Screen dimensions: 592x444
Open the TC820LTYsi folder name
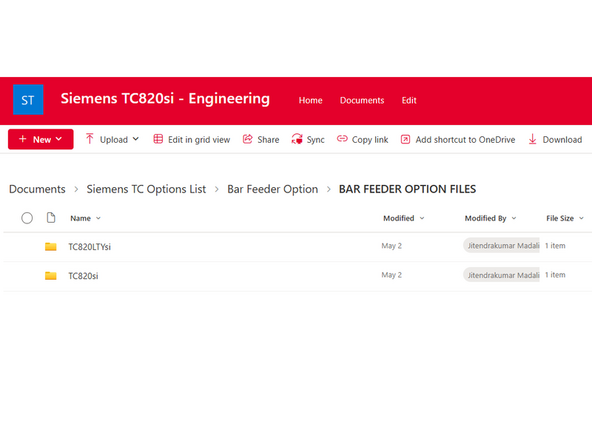click(89, 247)
